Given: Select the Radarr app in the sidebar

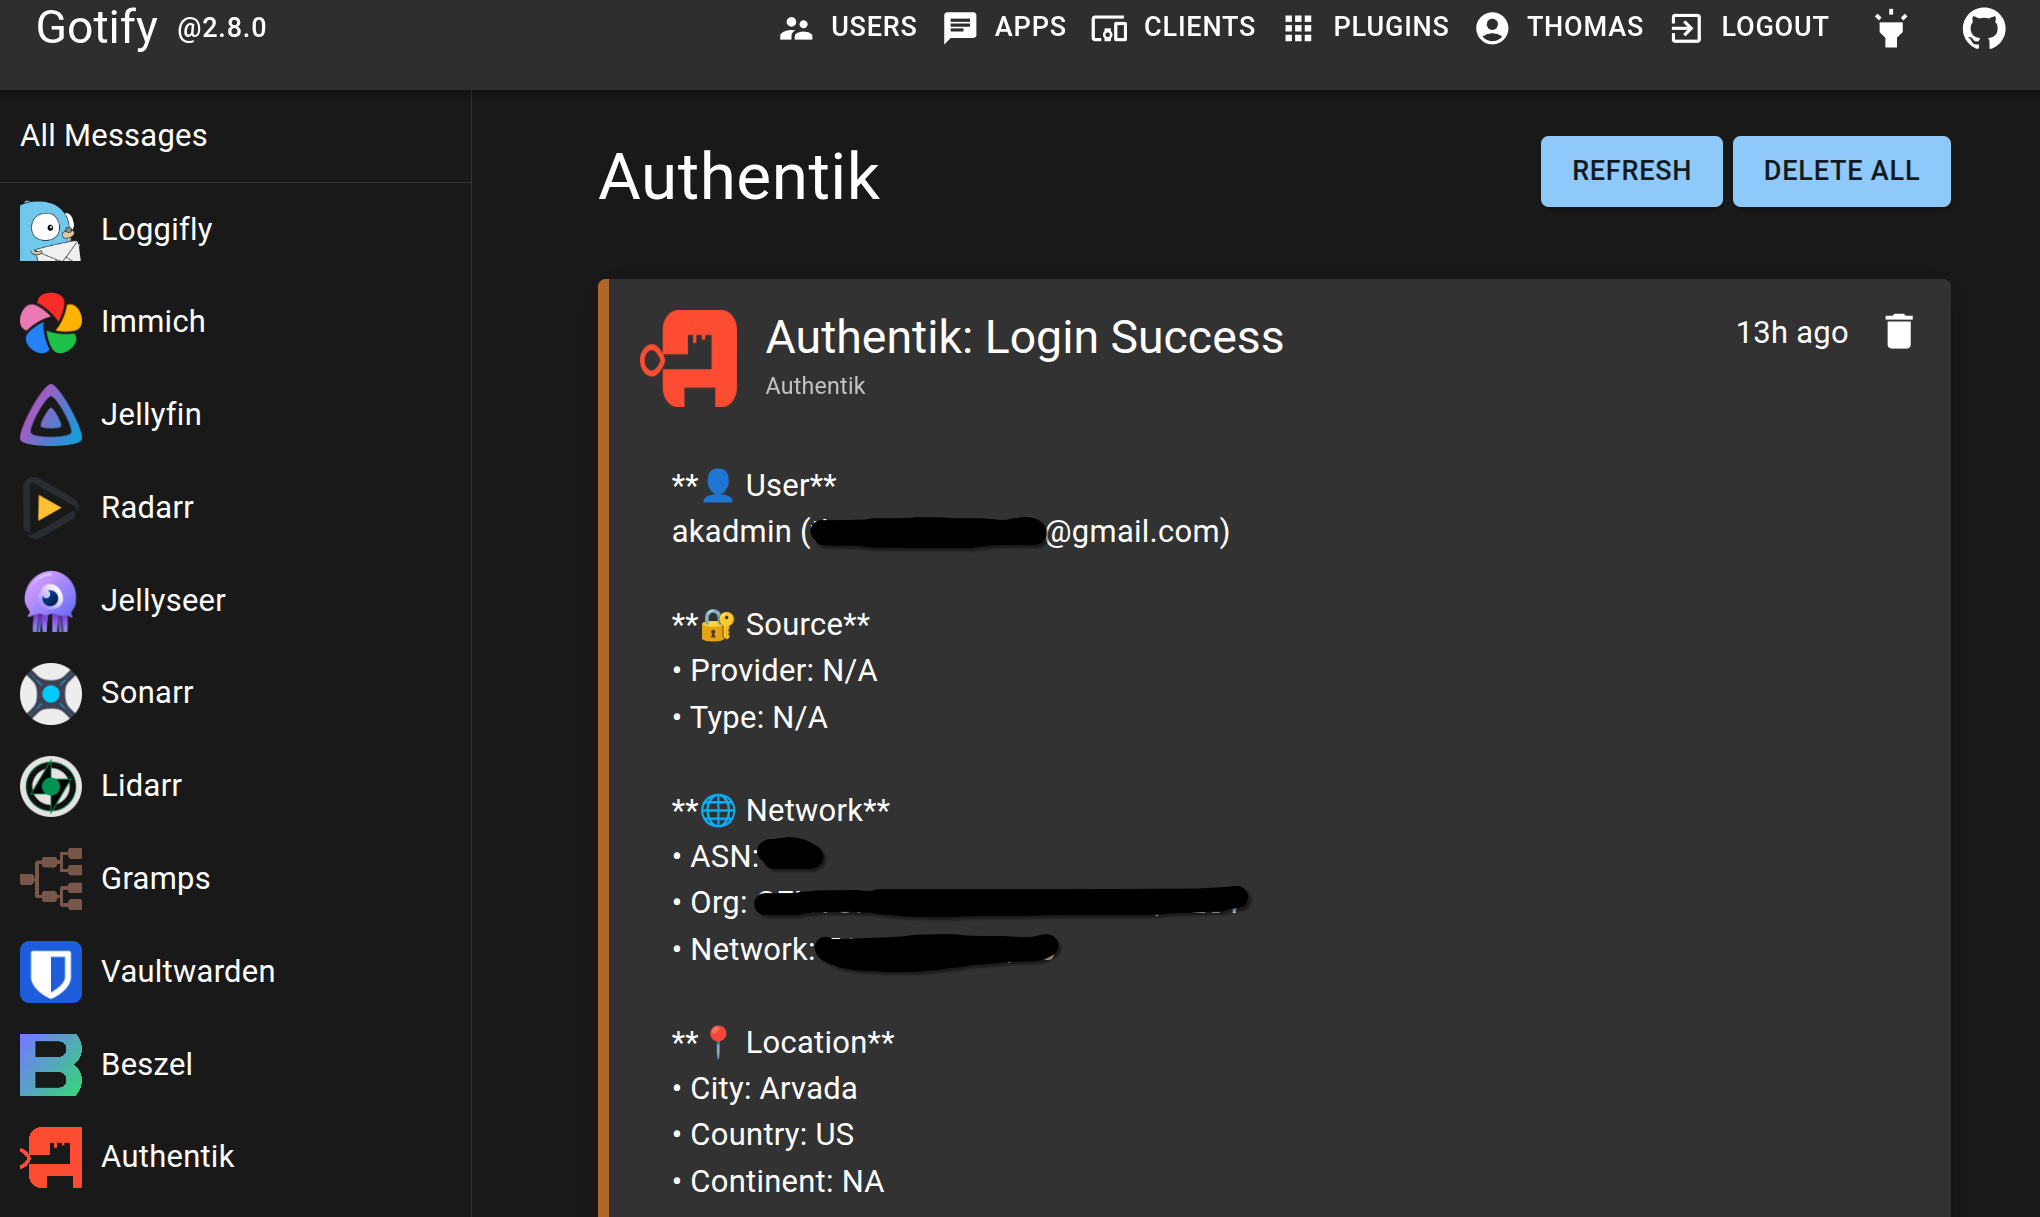Looking at the screenshot, I should (146, 507).
